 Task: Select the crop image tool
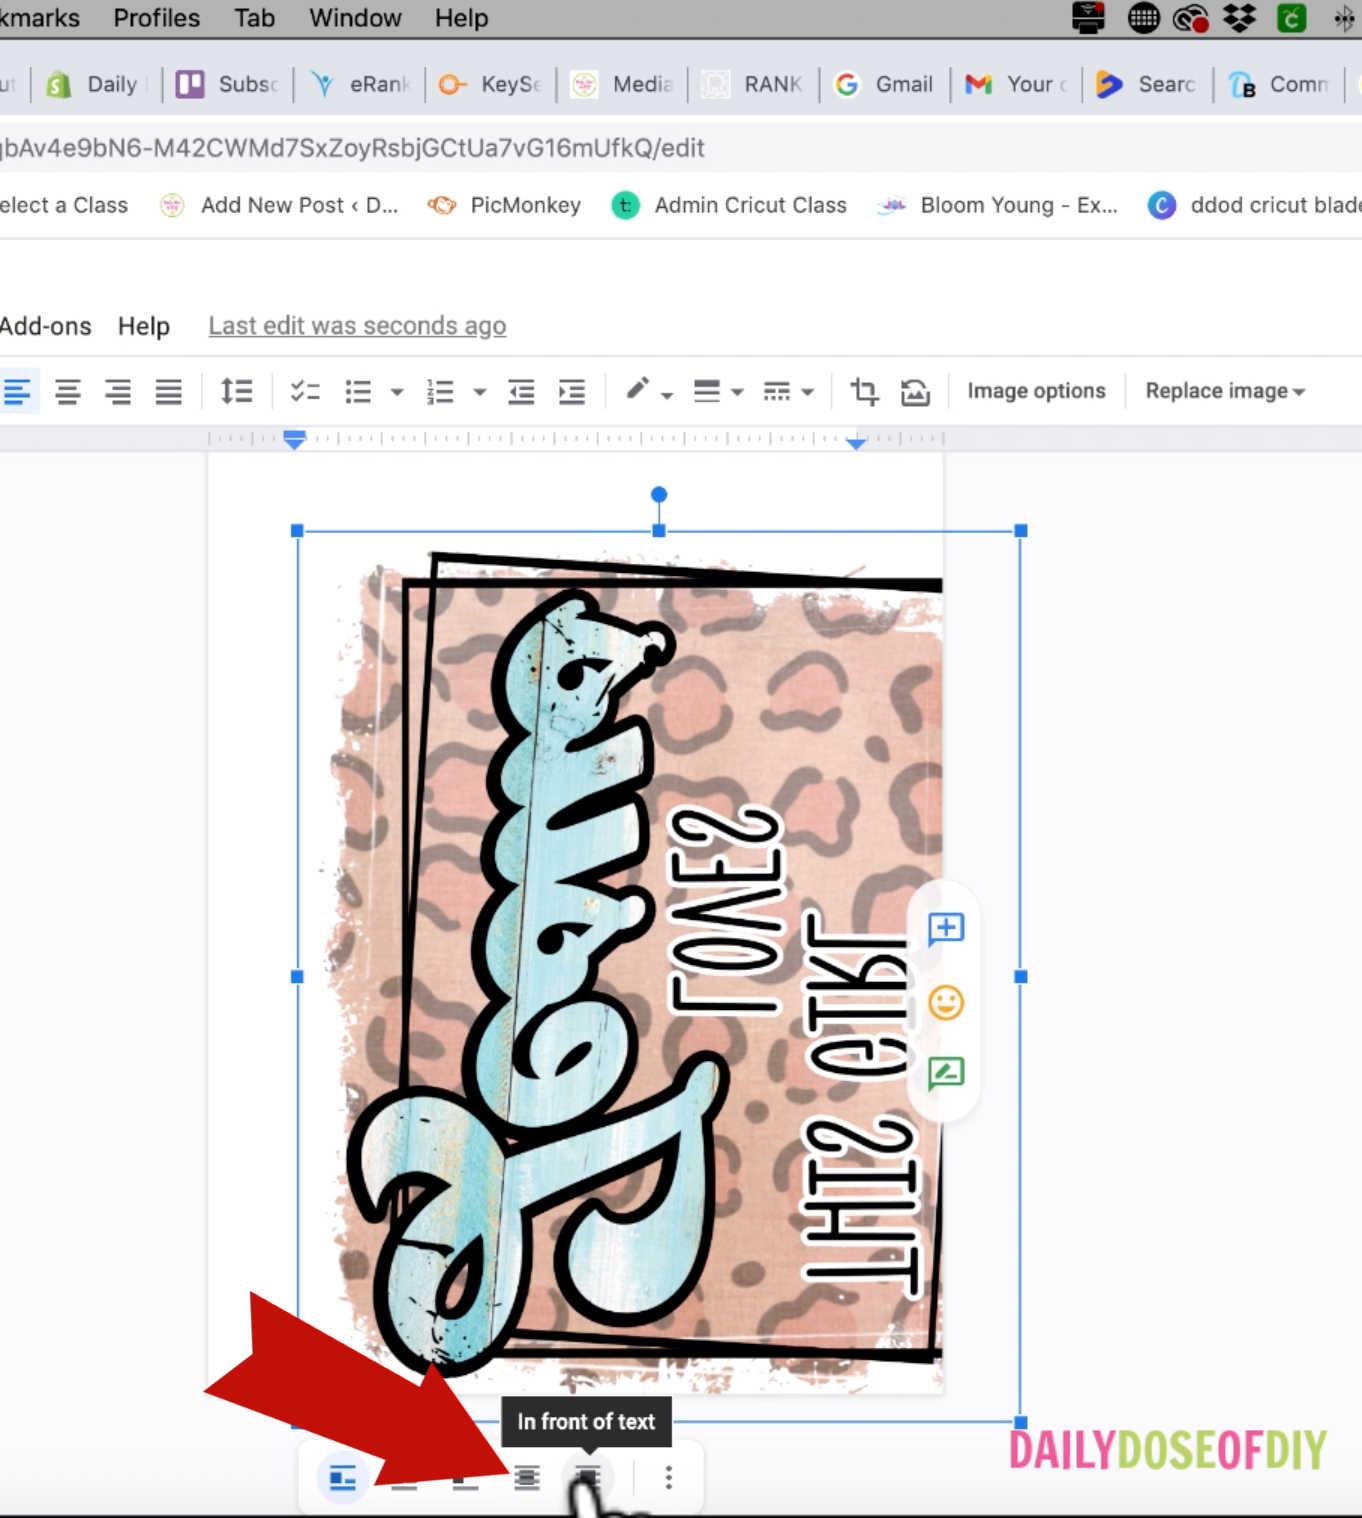pyautogui.click(x=864, y=391)
